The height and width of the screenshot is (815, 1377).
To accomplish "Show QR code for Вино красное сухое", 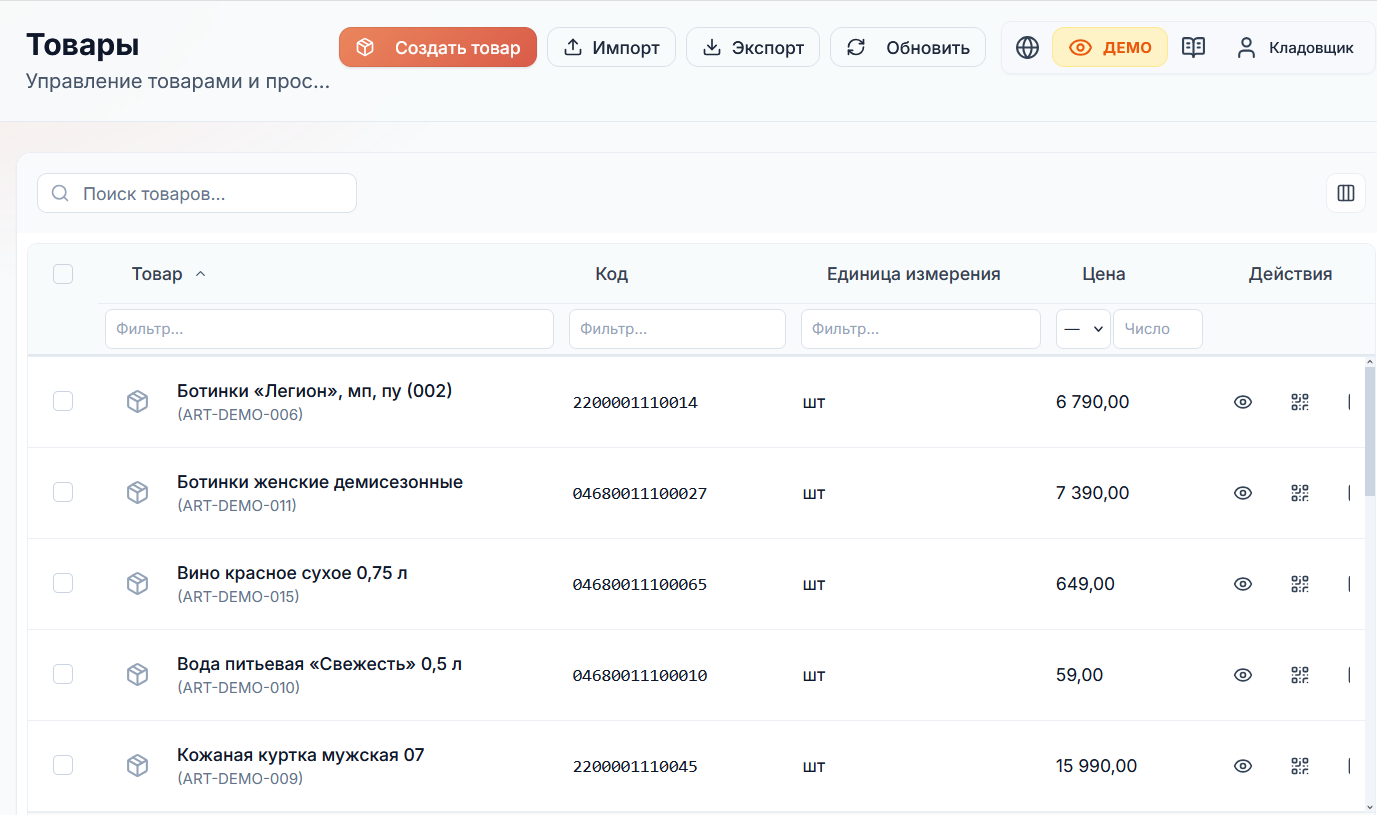I will tap(1300, 584).
